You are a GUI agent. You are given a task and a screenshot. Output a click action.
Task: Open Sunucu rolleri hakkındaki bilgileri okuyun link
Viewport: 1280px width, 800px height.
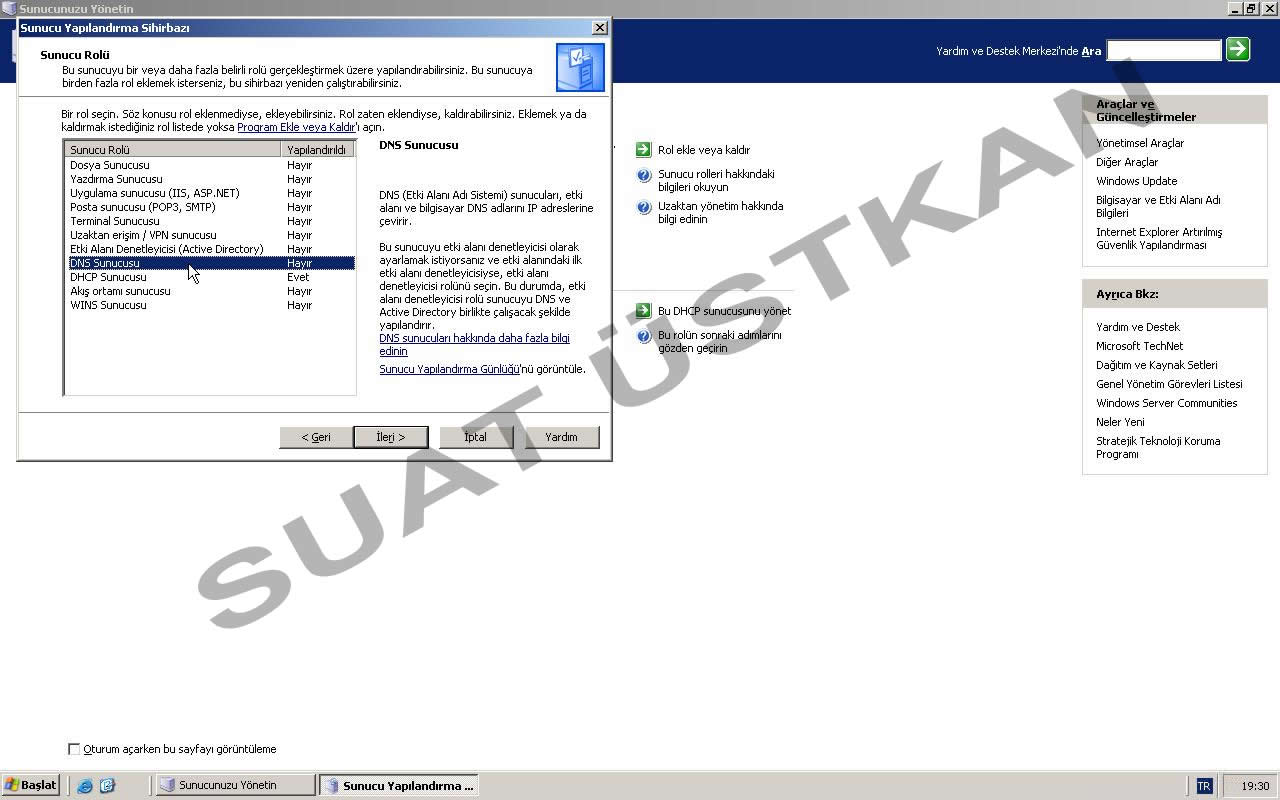pyautogui.click(x=716, y=180)
